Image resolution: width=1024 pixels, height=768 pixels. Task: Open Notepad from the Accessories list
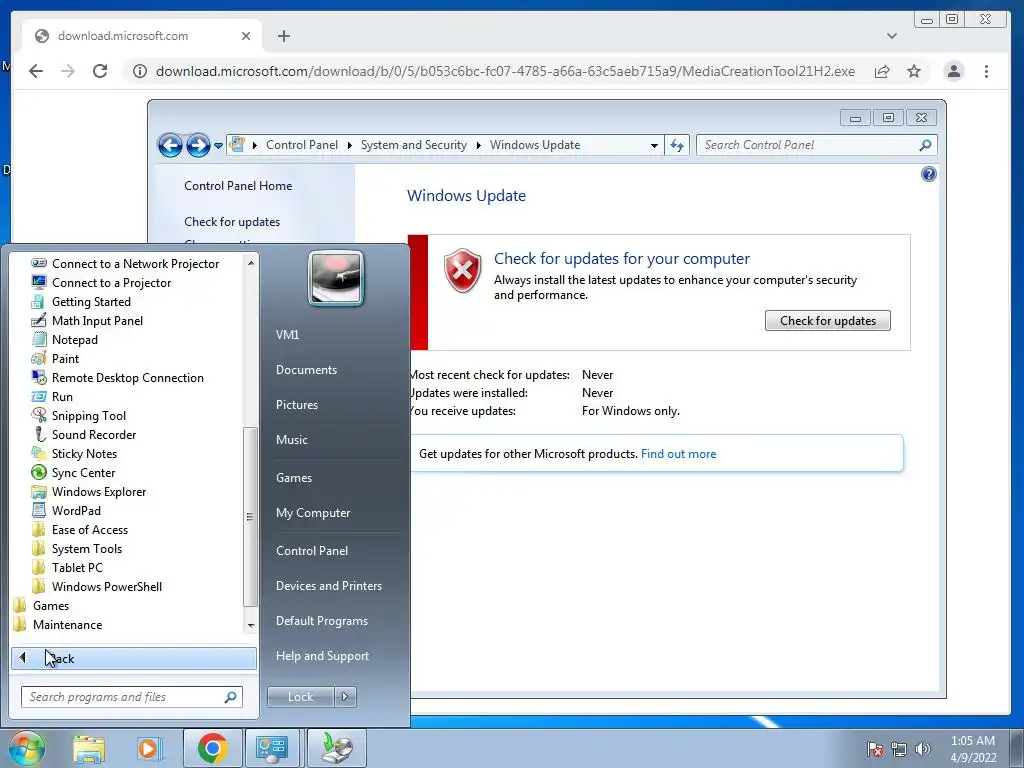click(x=74, y=340)
